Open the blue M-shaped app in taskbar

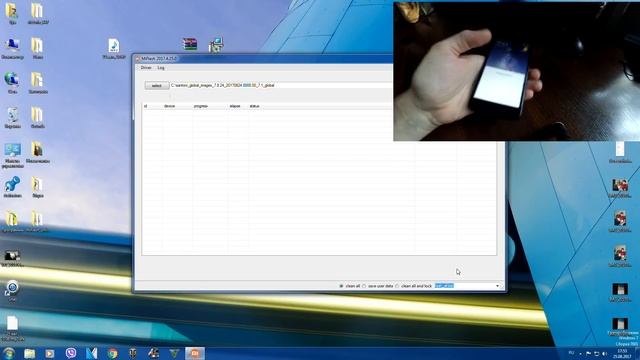(x=92, y=353)
